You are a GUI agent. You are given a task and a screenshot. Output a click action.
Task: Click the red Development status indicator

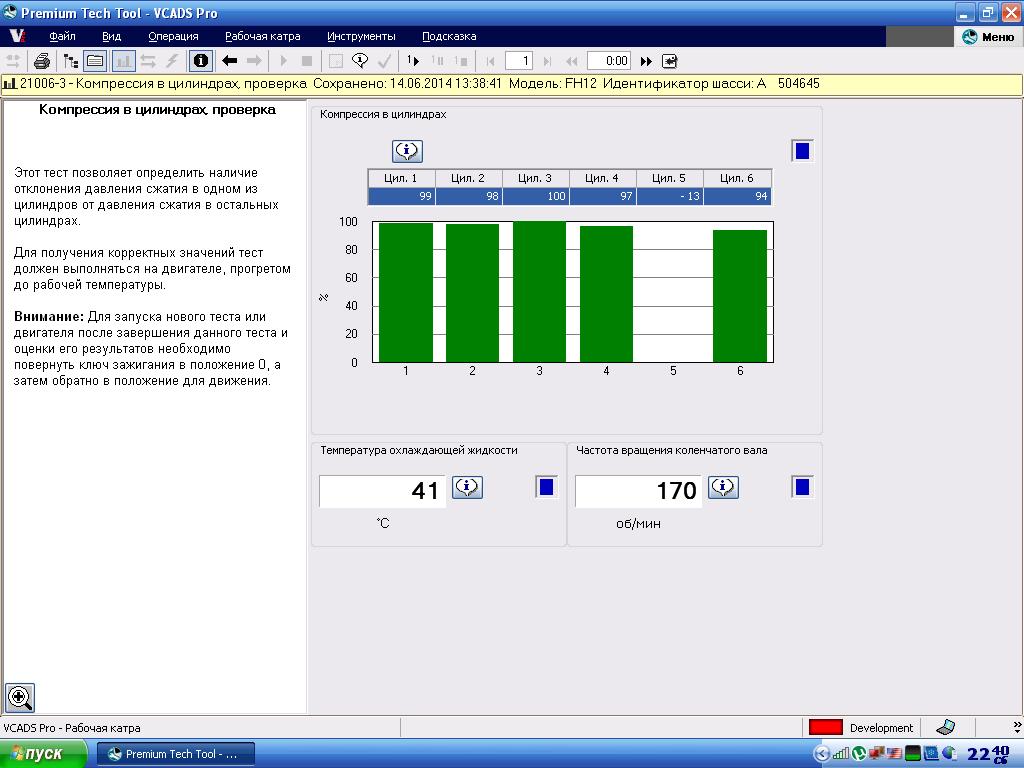point(825,728)
